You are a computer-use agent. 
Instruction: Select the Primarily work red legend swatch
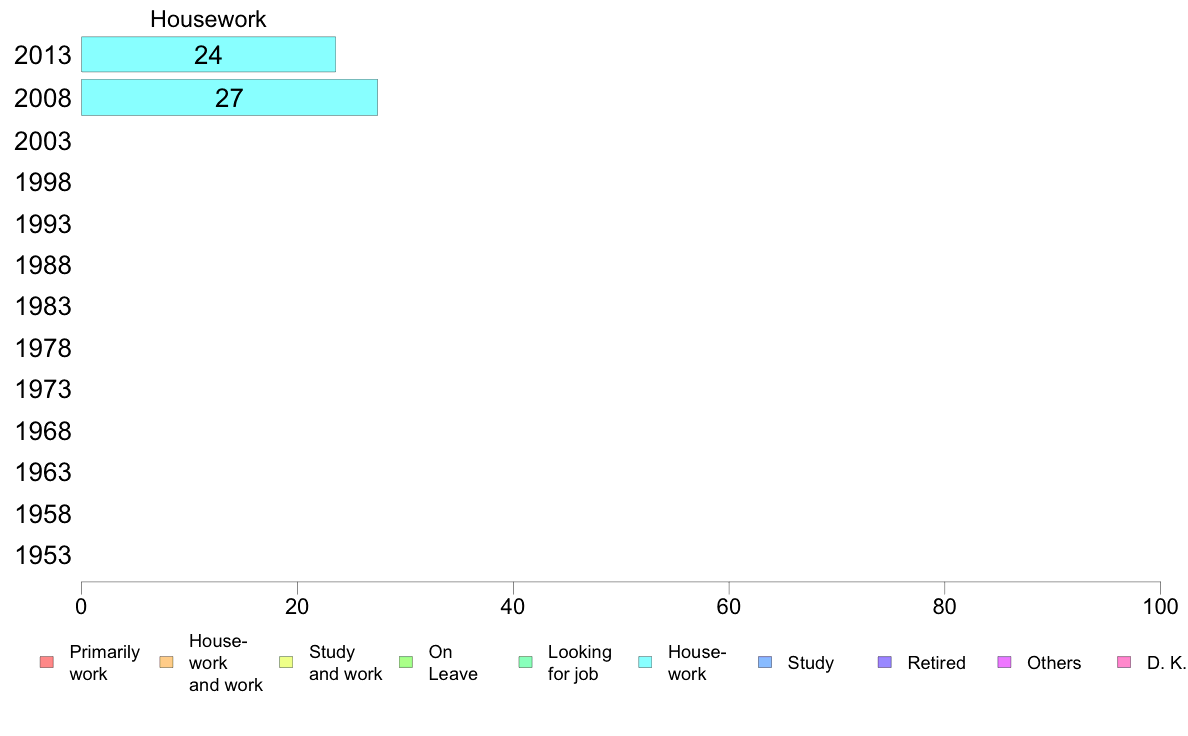(47, 662)
